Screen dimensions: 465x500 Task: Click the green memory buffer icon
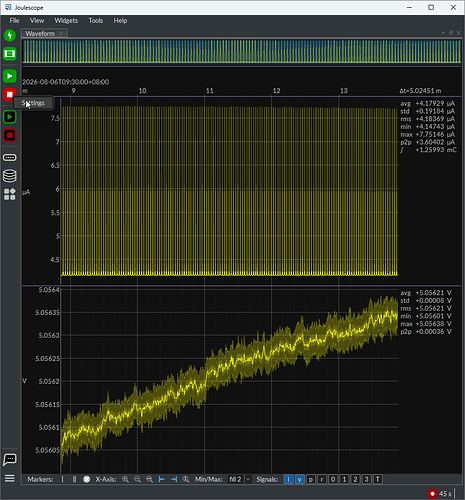(x=10, y=54)
